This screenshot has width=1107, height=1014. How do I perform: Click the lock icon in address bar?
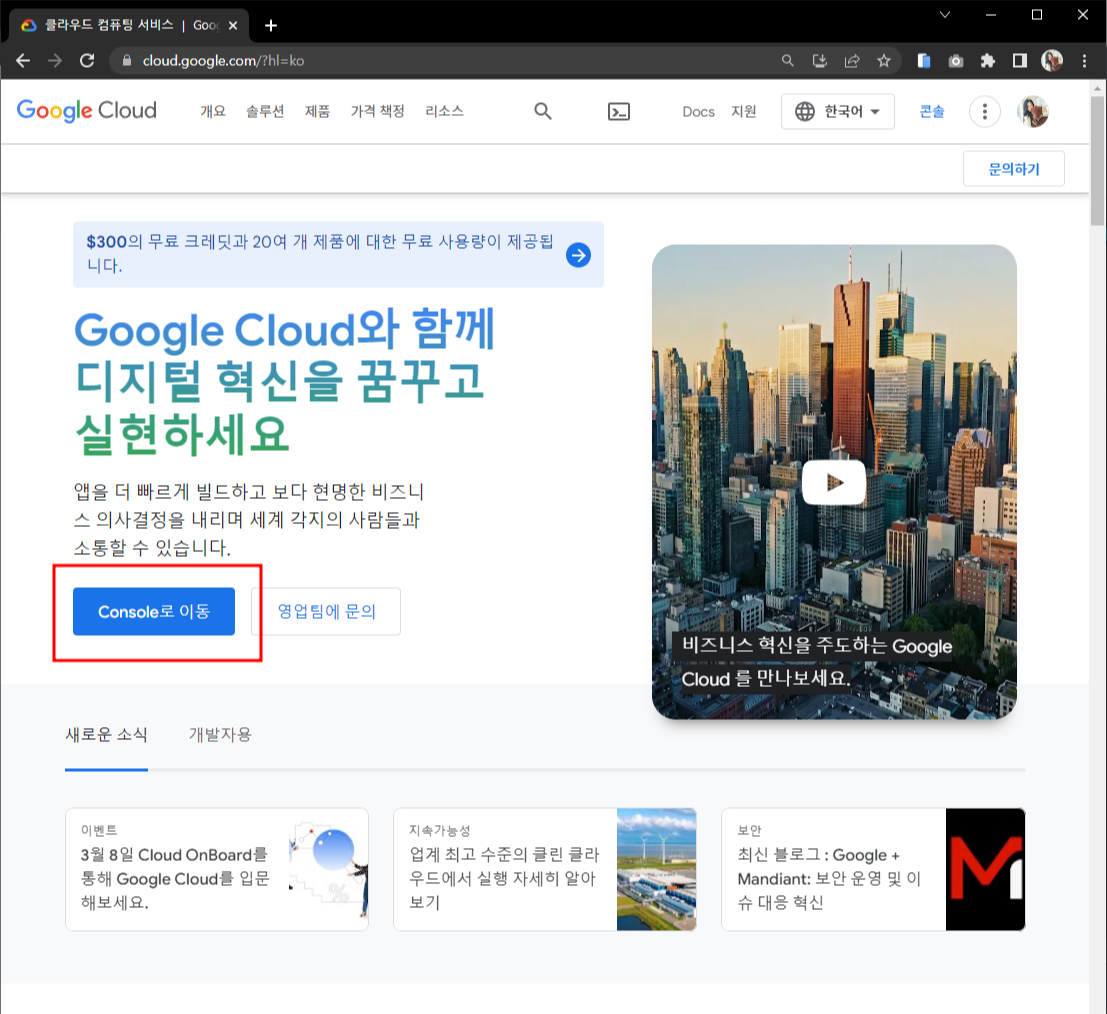point(127,61)
